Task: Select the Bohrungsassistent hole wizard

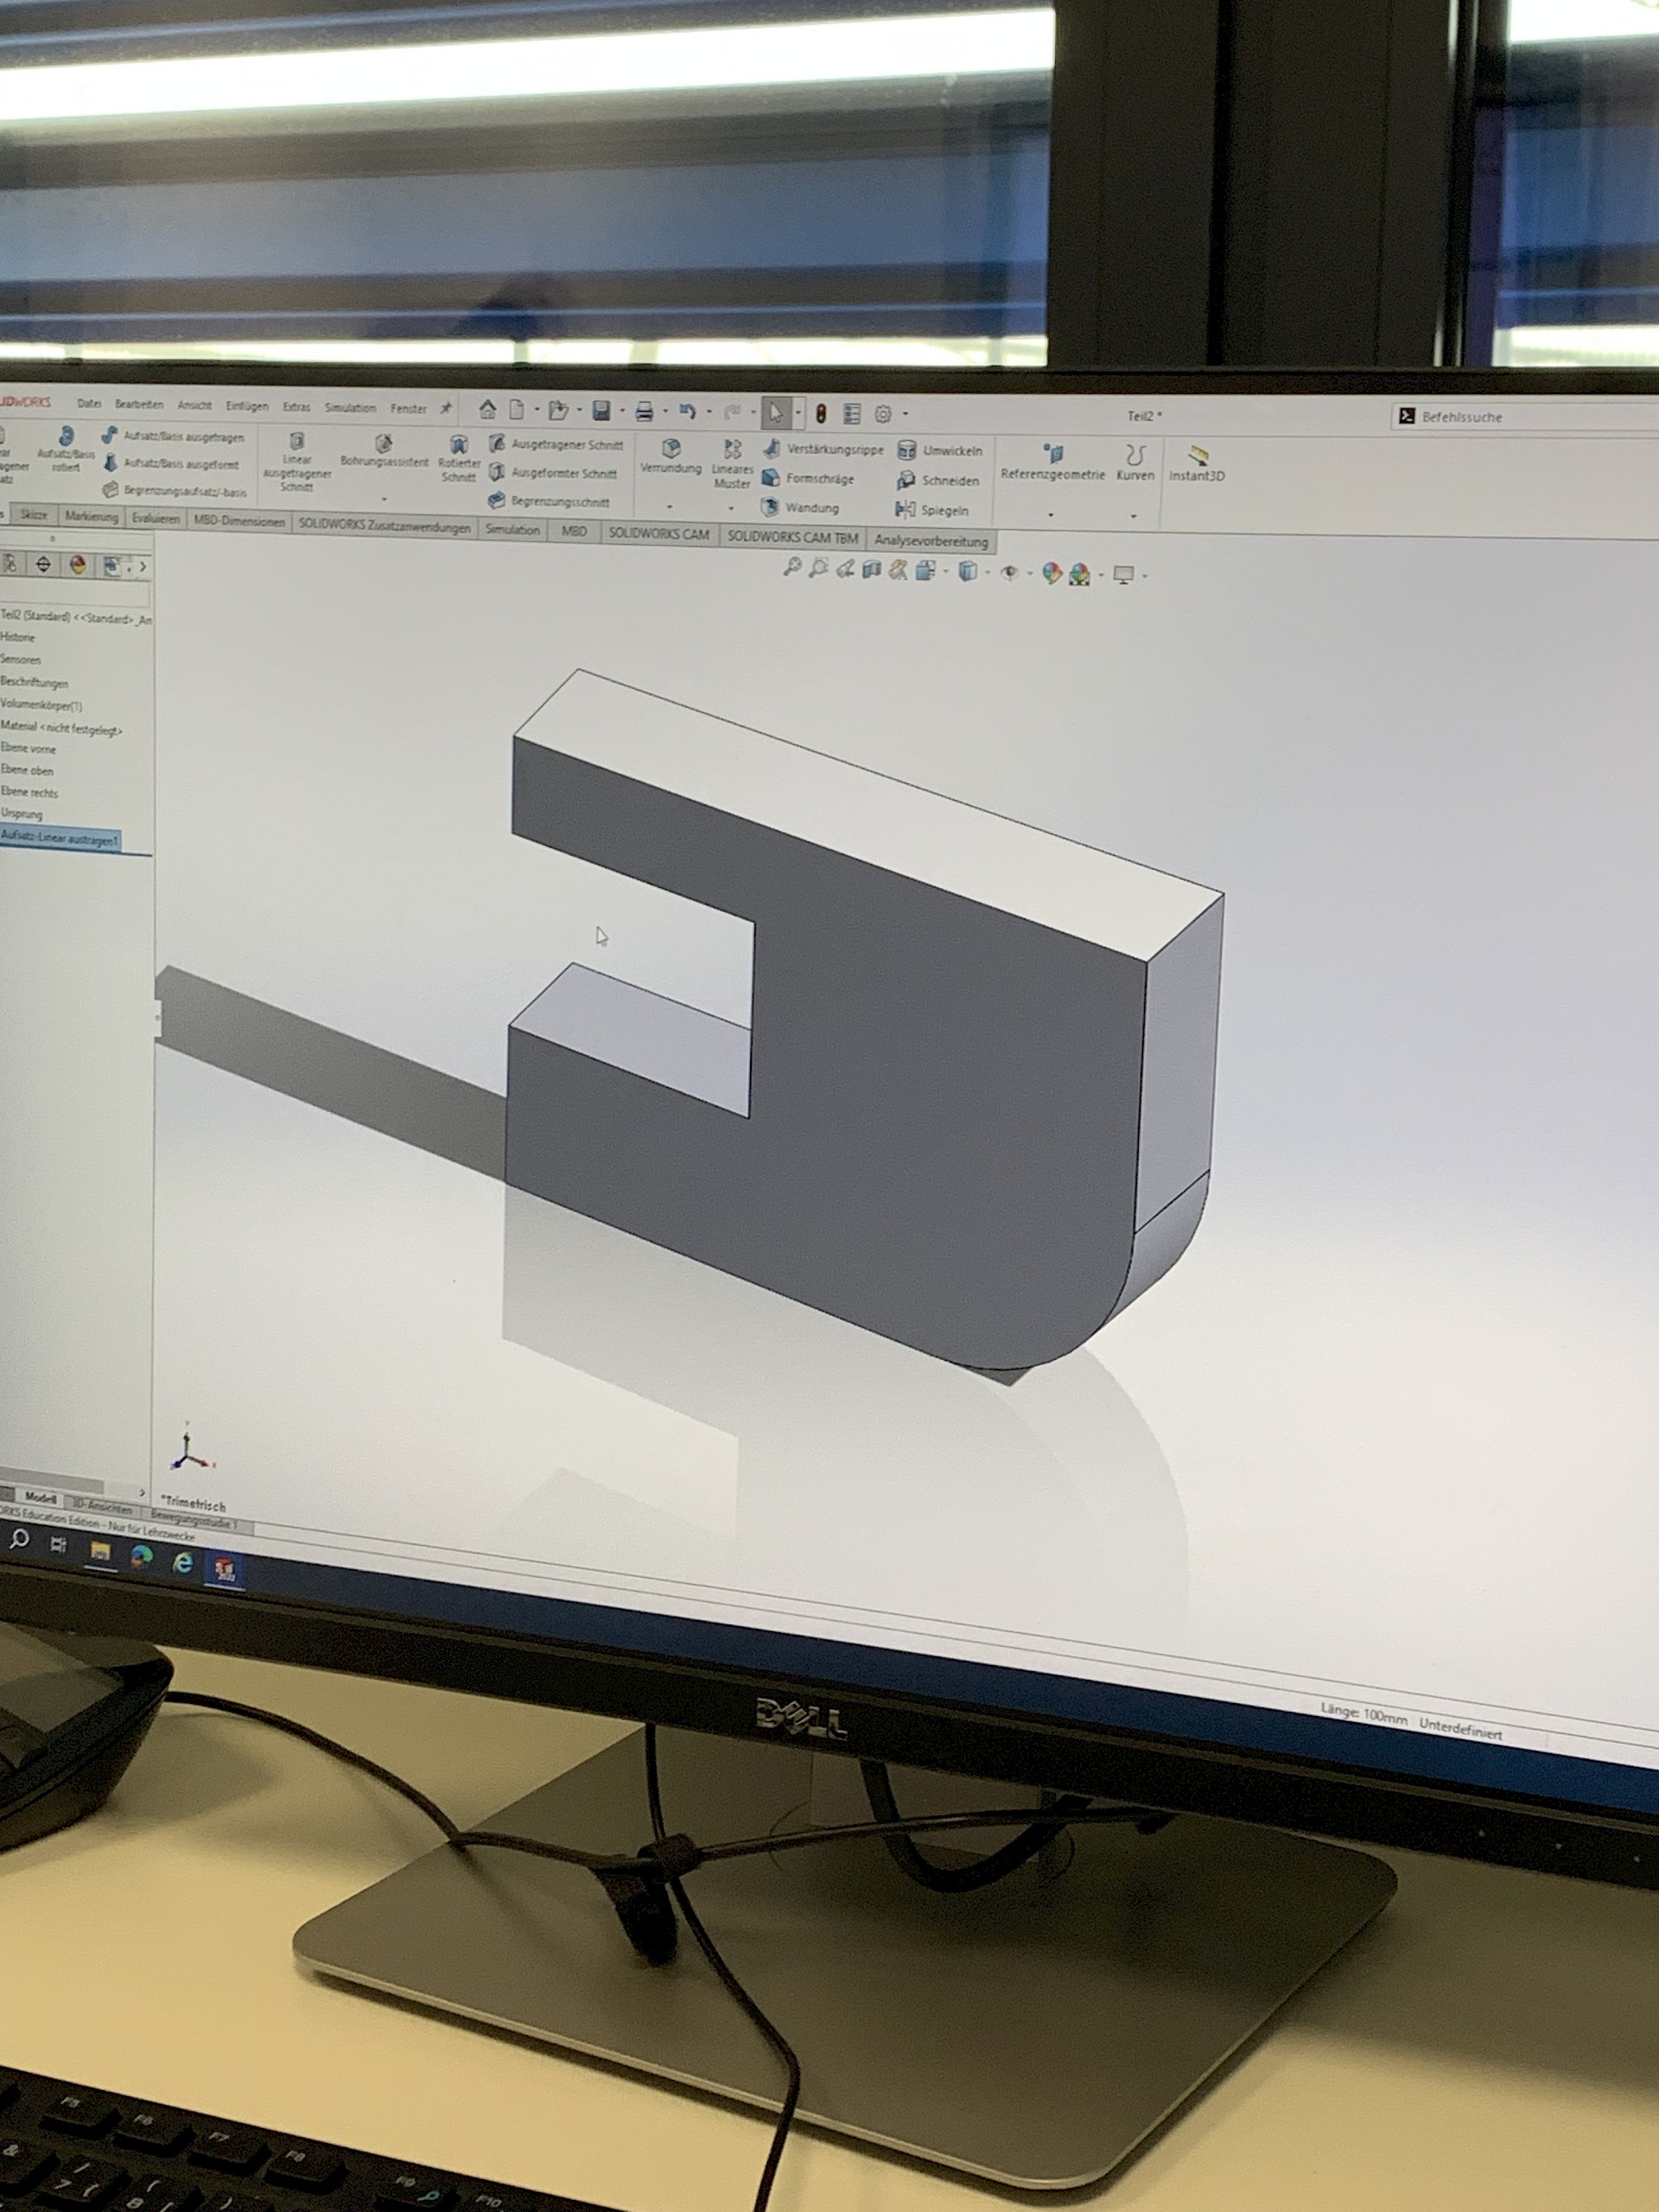Action: [383, 450]
